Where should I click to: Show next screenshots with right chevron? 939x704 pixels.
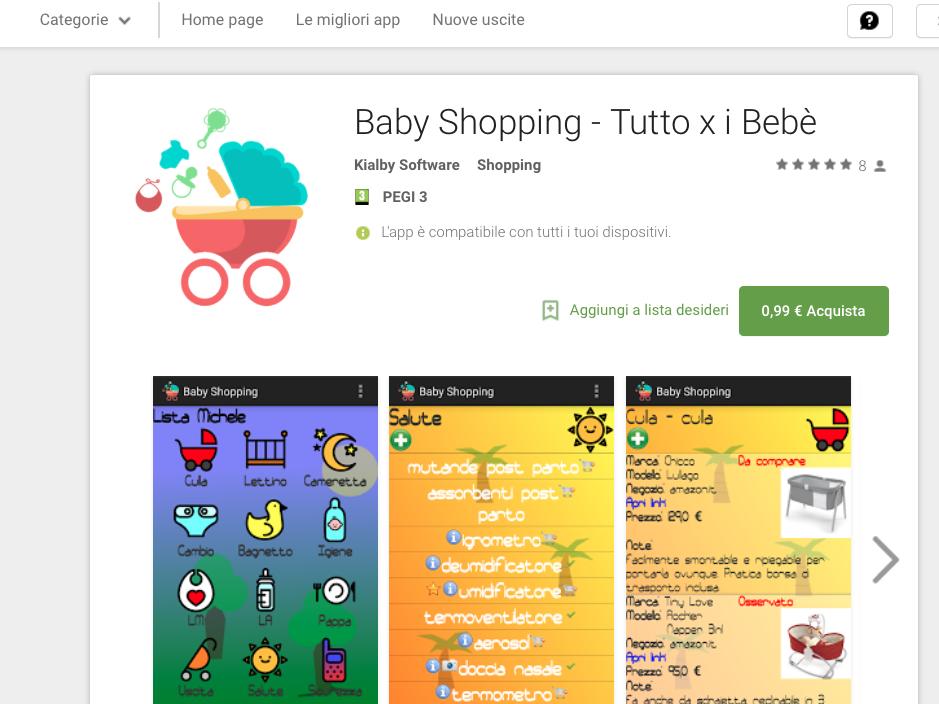(x=885, y=560)
